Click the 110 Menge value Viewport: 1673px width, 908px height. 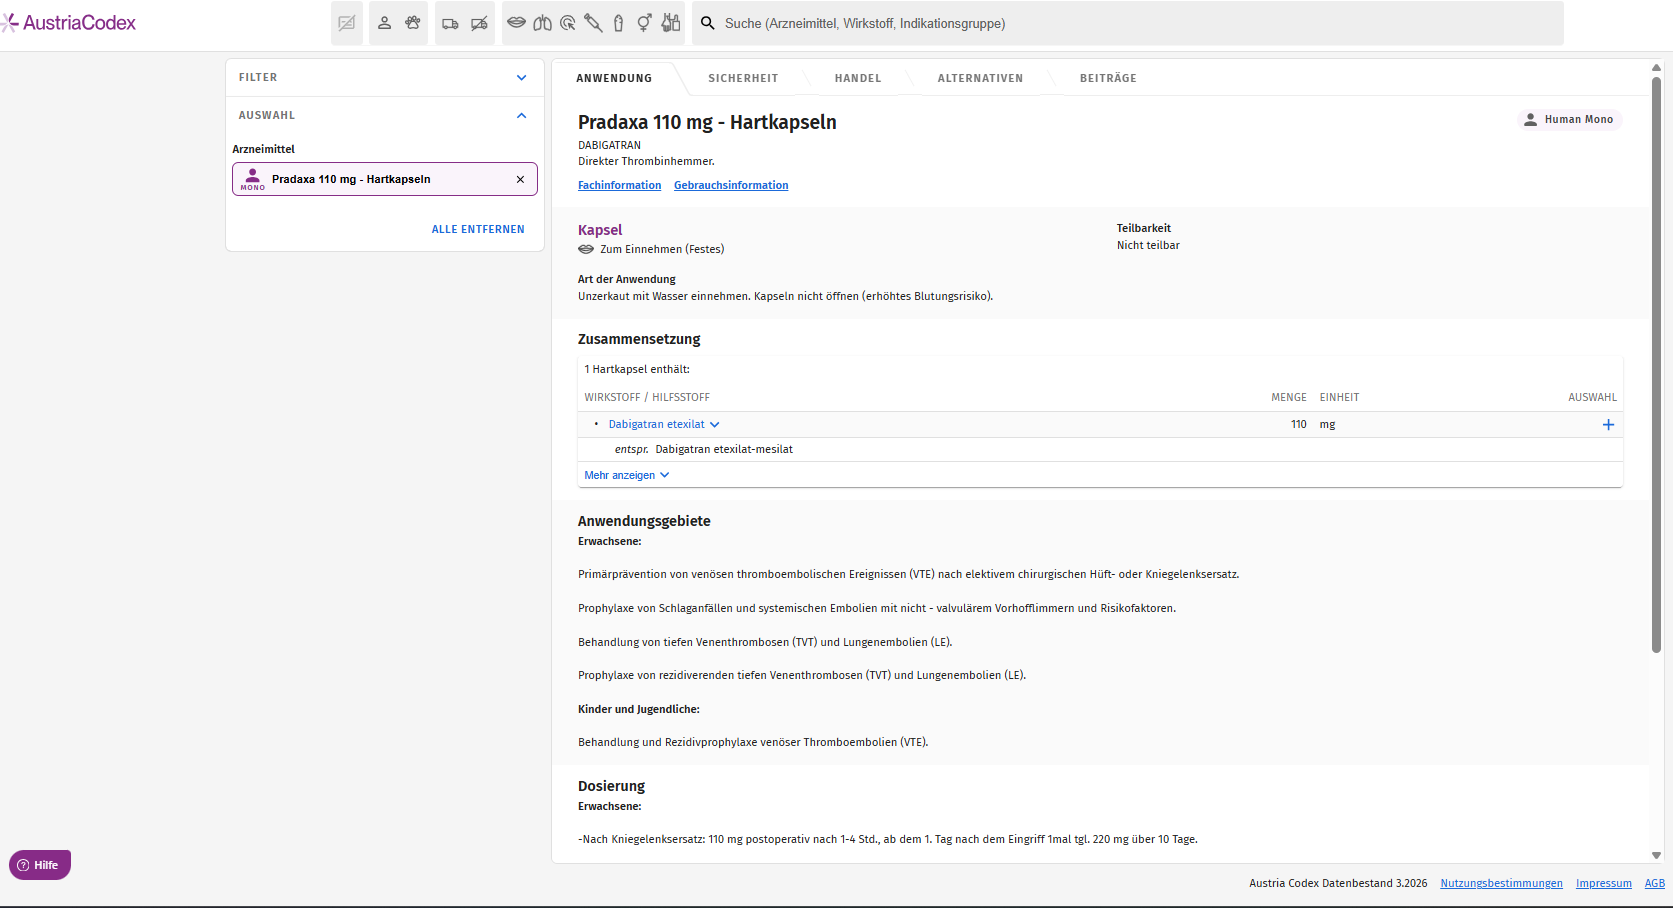point(1298,424)
